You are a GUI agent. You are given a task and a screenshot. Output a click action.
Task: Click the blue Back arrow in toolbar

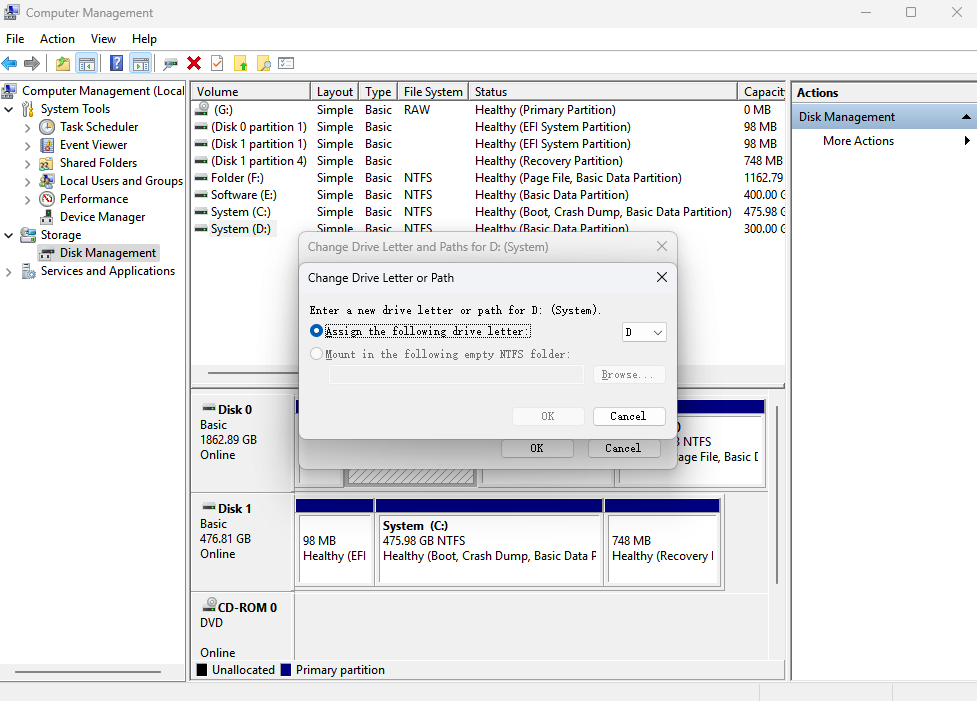click(10, 63)
